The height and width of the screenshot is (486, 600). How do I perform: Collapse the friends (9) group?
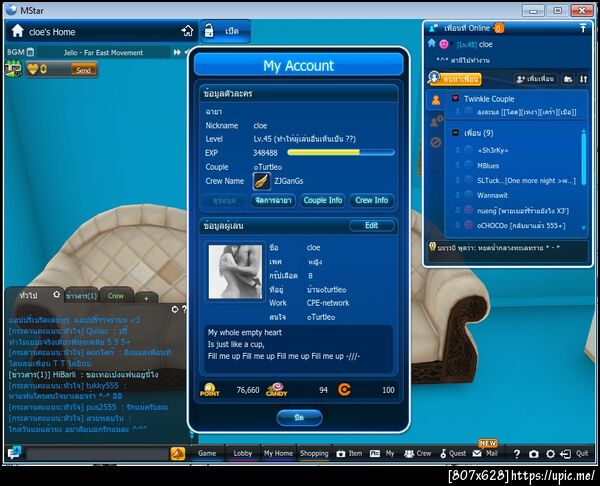pos(455,132)
